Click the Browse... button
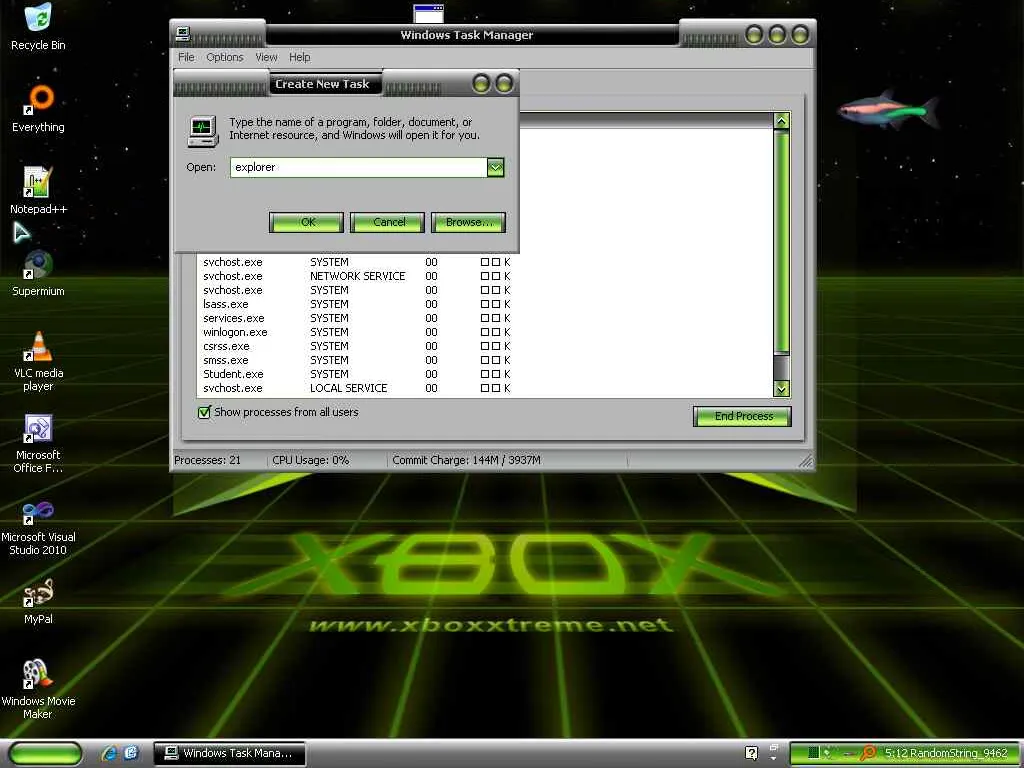This screenshot has height=768, width=1024. pyautogui.click(x=468, y=222)
